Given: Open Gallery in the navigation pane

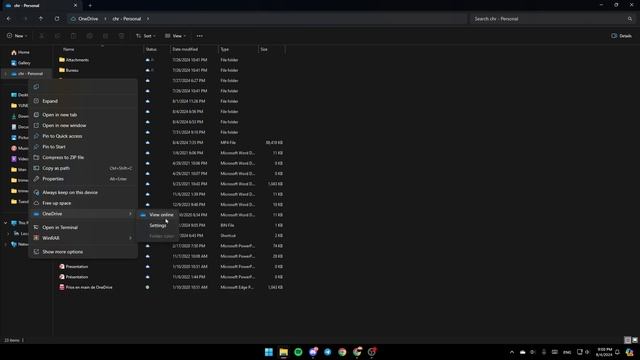Looking at the screenshot, I should click(x=21, y=63).
